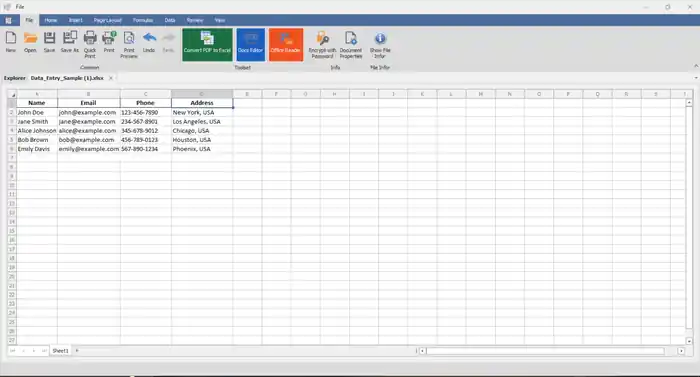Image resolution: width=700 pixels, height=377 pixels.
Task: Select the Alice Johnson cell
Action: [37, 131]
